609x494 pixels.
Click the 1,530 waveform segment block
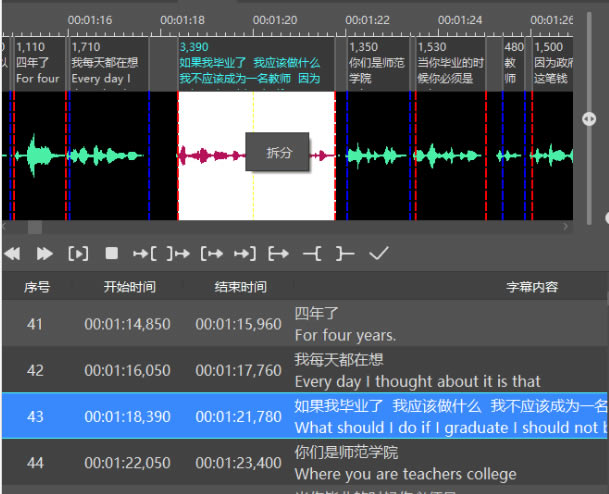pos(451,64)
